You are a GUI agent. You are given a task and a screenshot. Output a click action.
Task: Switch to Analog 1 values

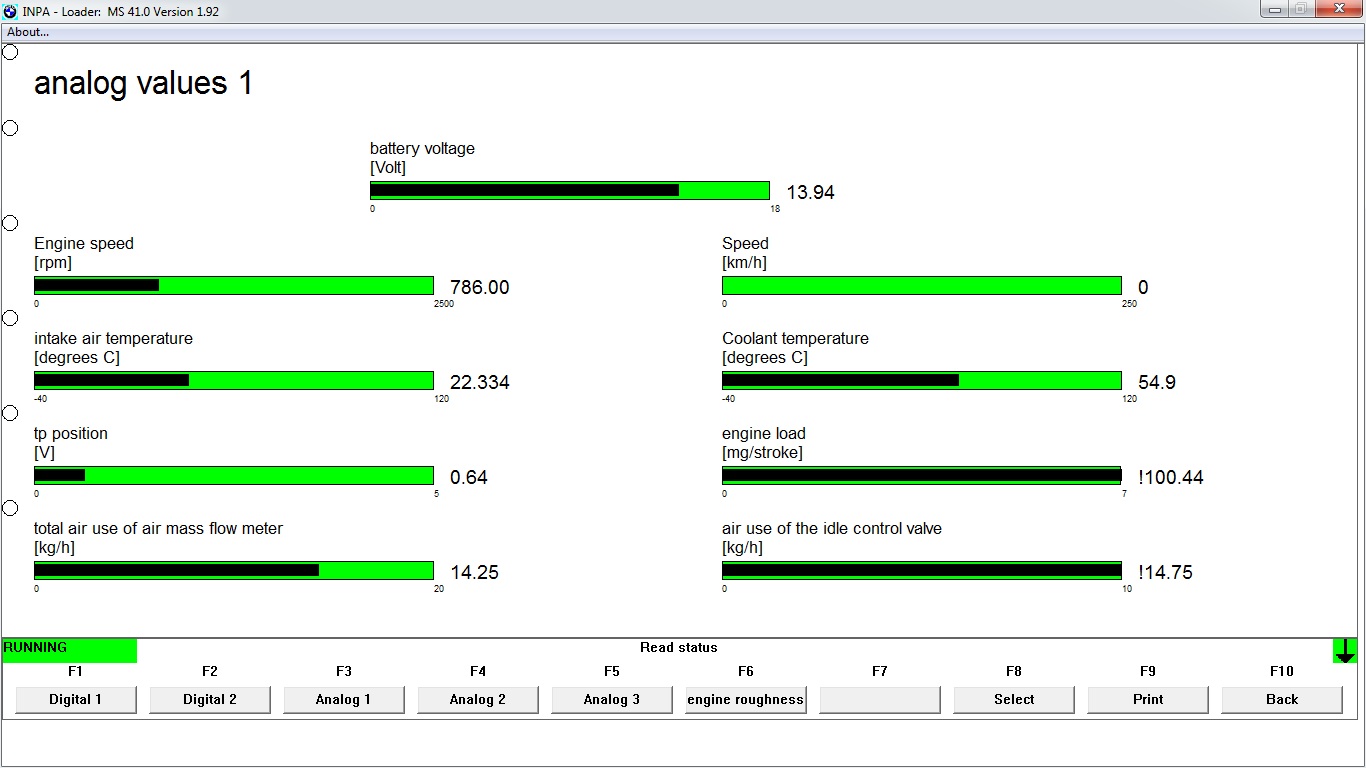pos(344,700)
